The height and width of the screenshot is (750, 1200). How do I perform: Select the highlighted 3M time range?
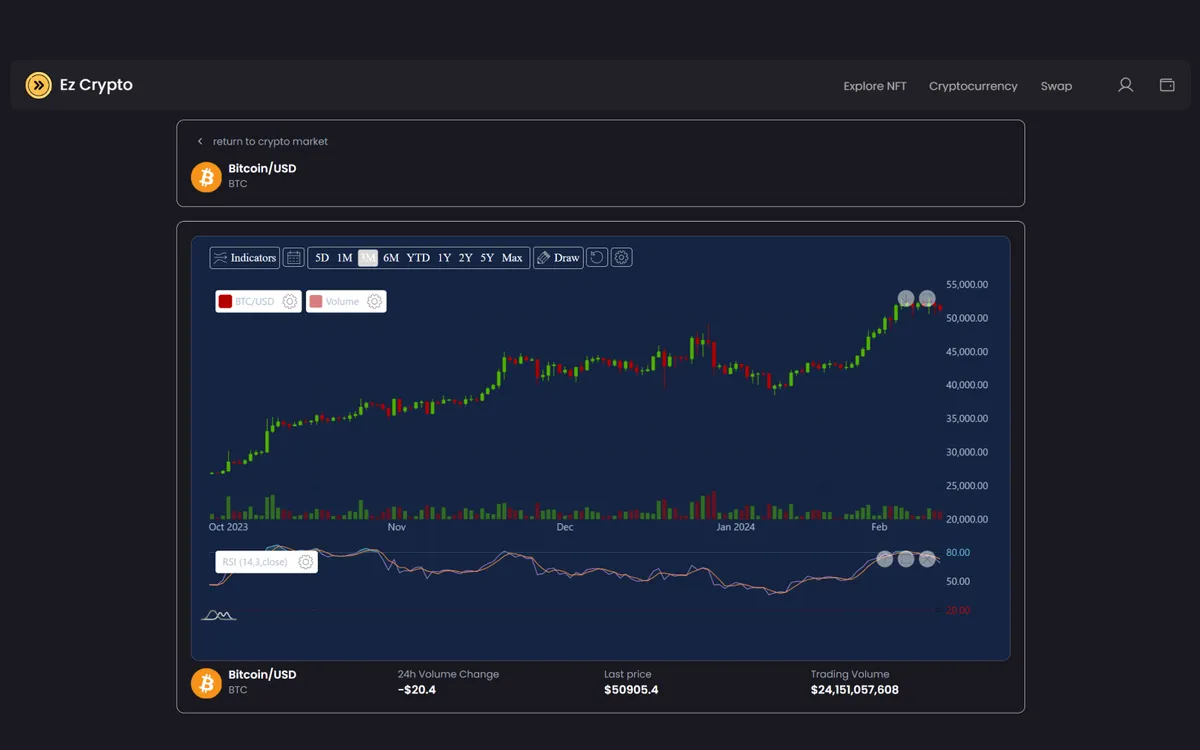pyautogui.click(x=367, y=258)
